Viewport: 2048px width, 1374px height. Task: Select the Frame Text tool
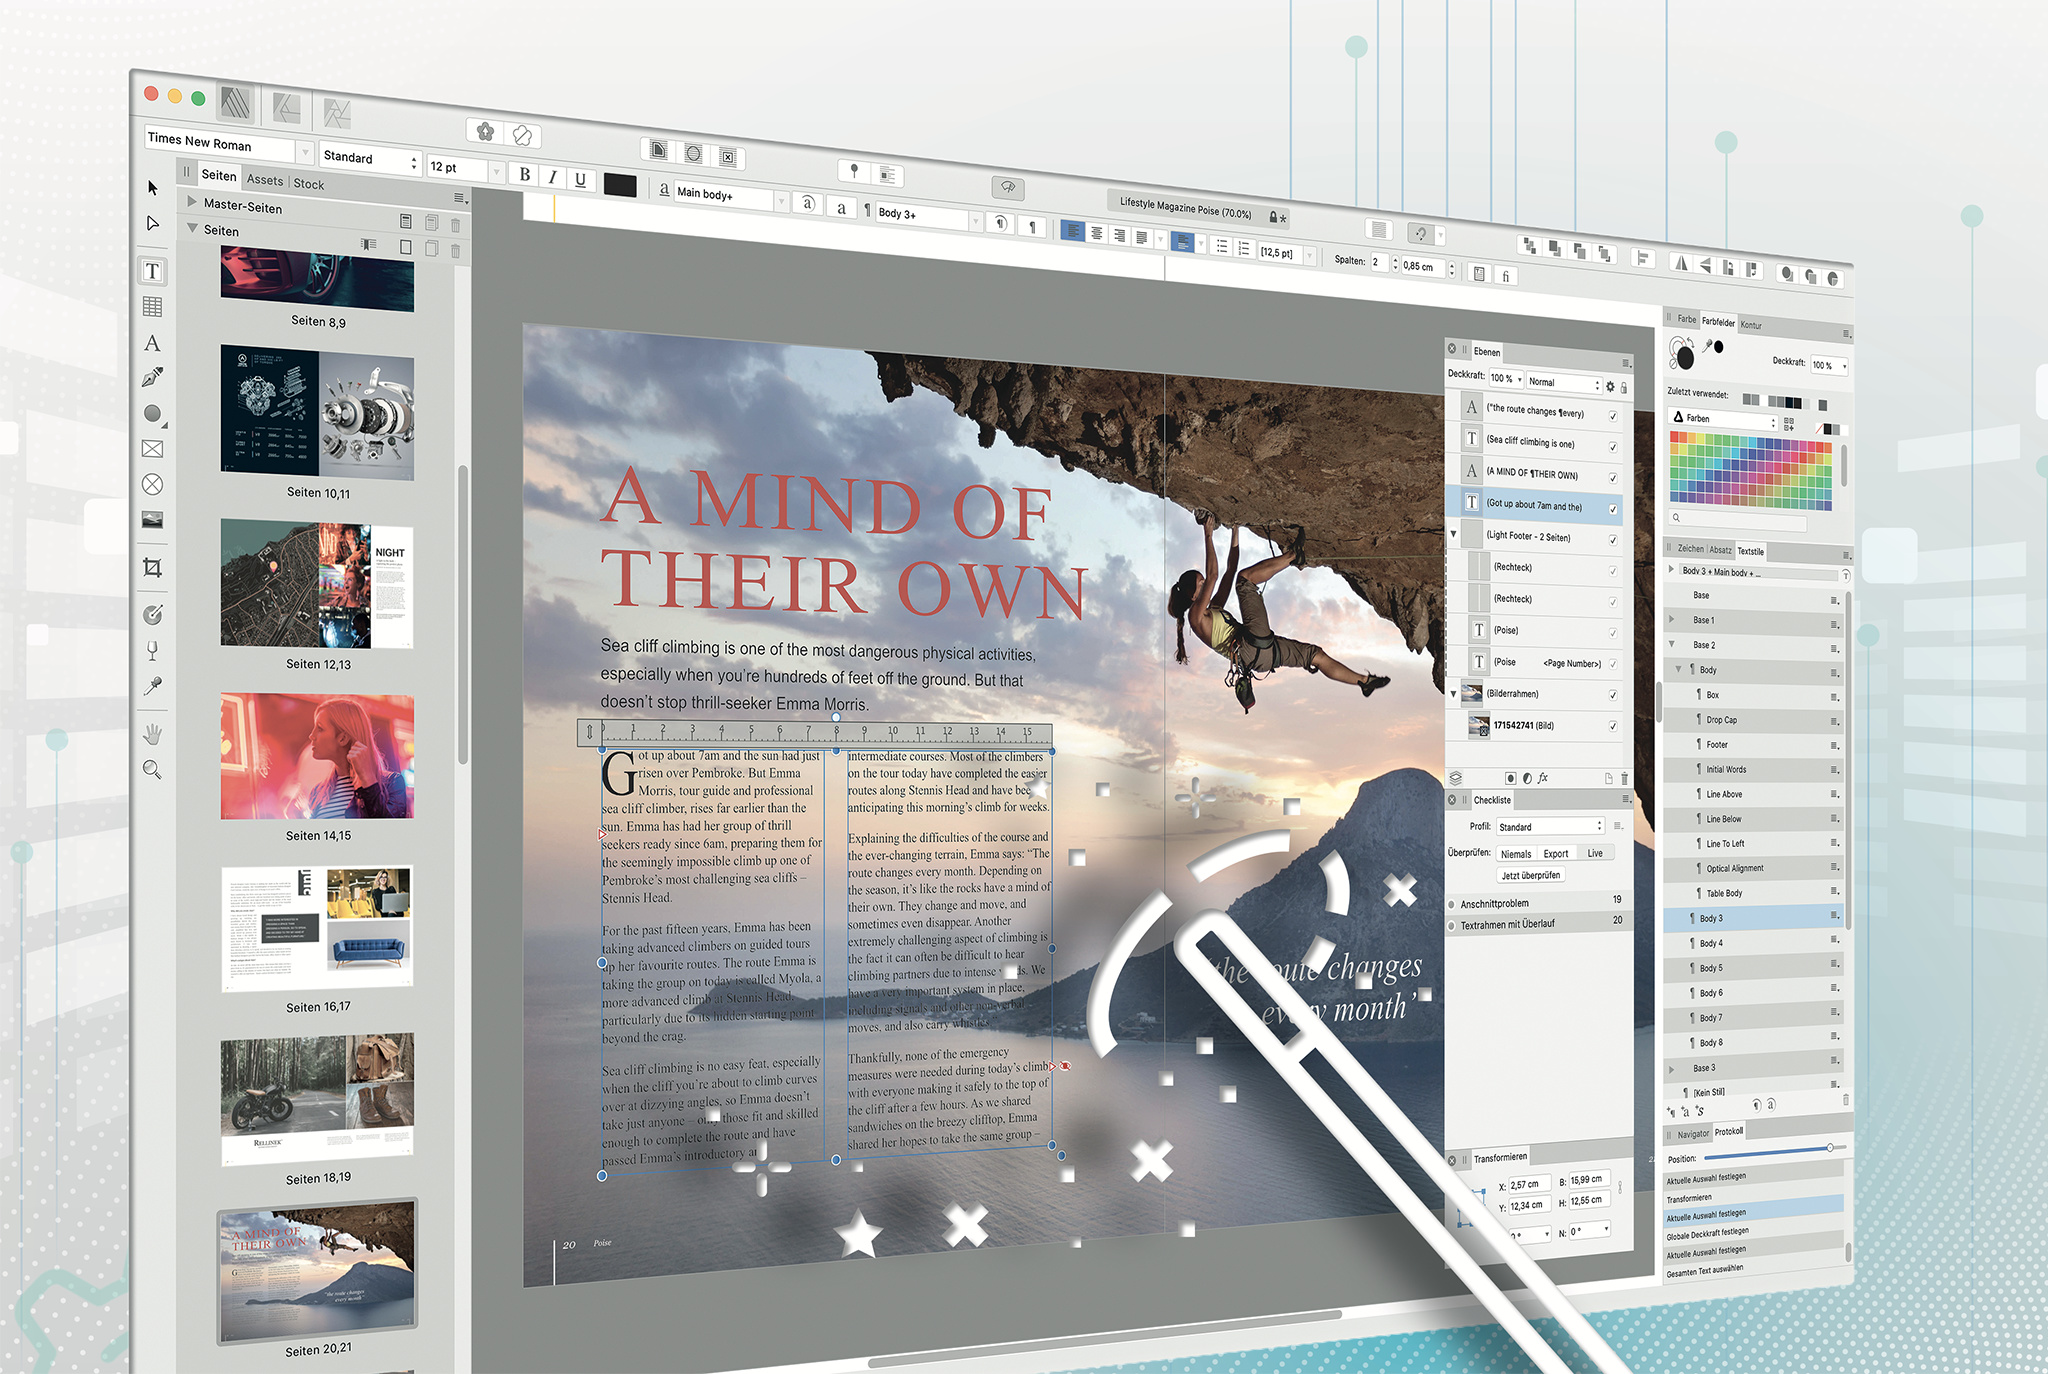[x=152, y=271]
